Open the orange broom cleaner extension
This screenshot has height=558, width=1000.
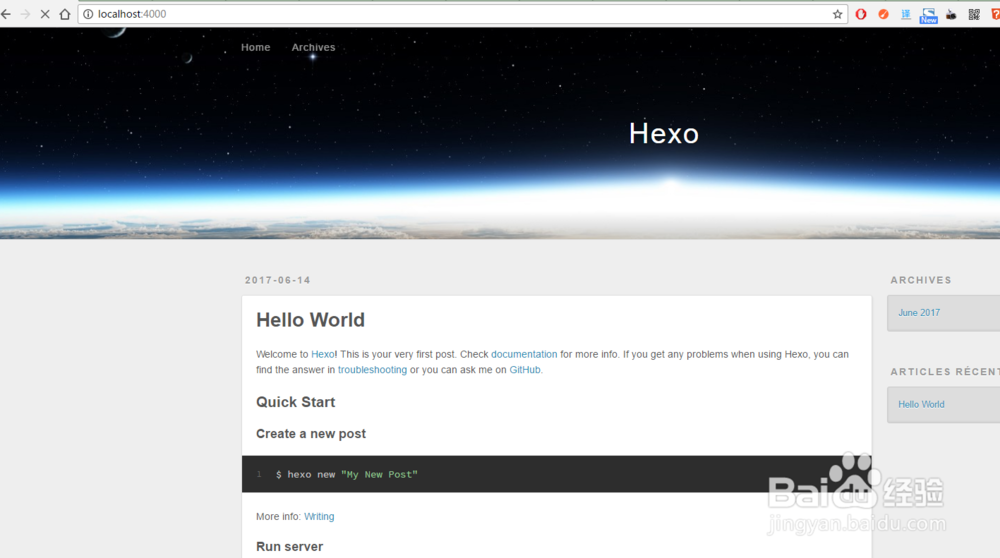pos(883,14)
